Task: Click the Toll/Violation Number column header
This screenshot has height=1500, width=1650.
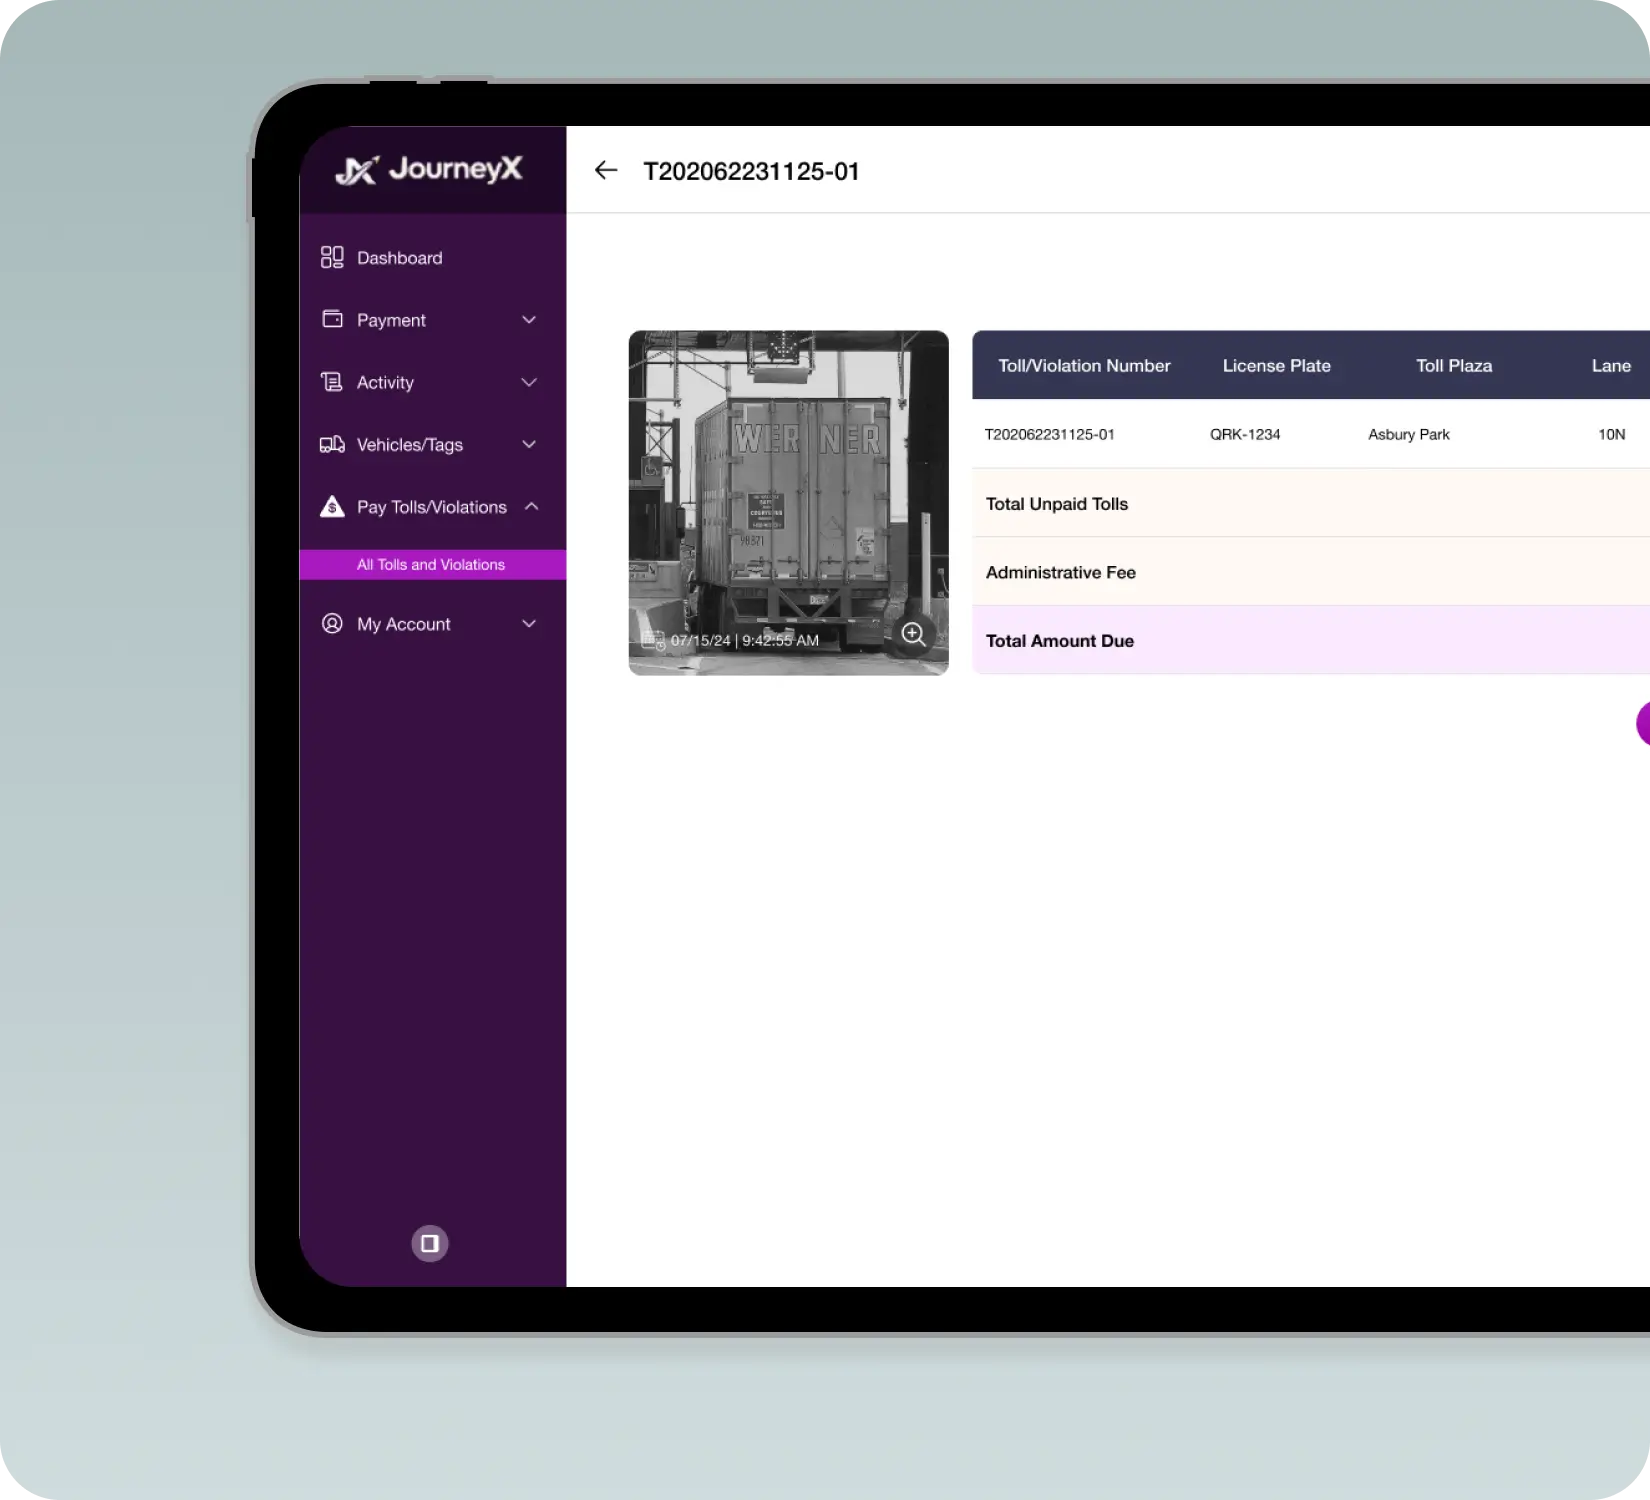Action: point(1084,366)
